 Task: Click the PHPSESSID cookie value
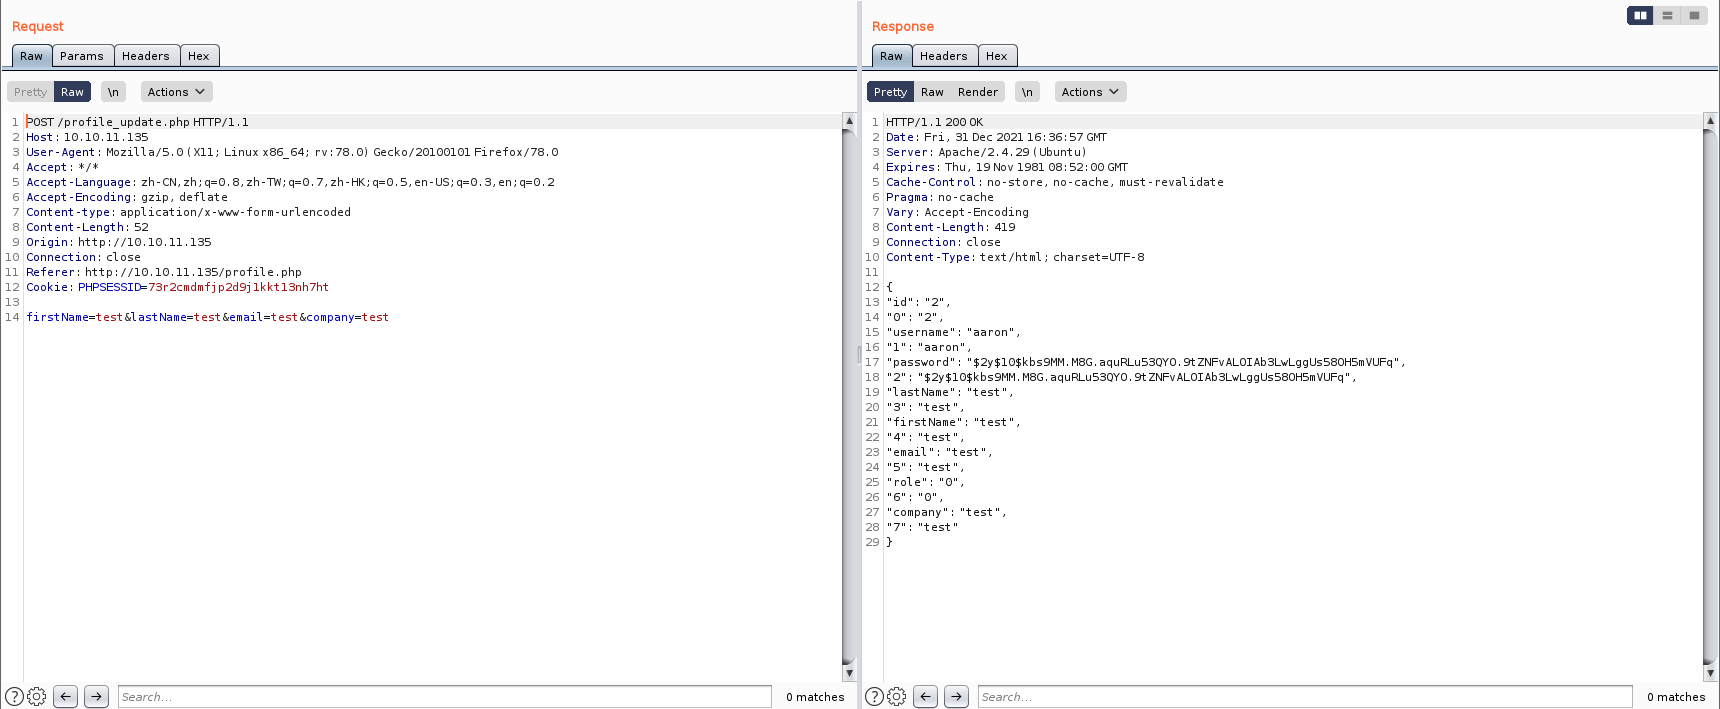[x=238, y=287]
